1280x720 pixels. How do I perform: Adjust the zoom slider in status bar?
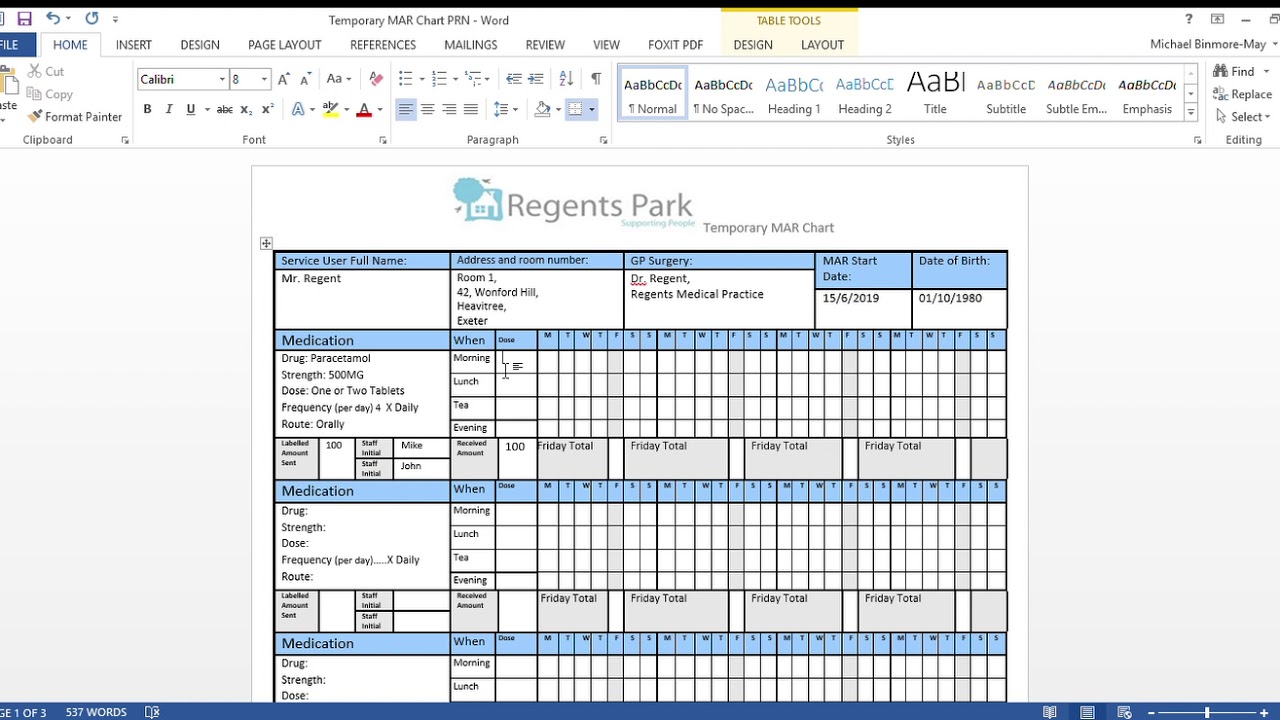coord(1207,712)
